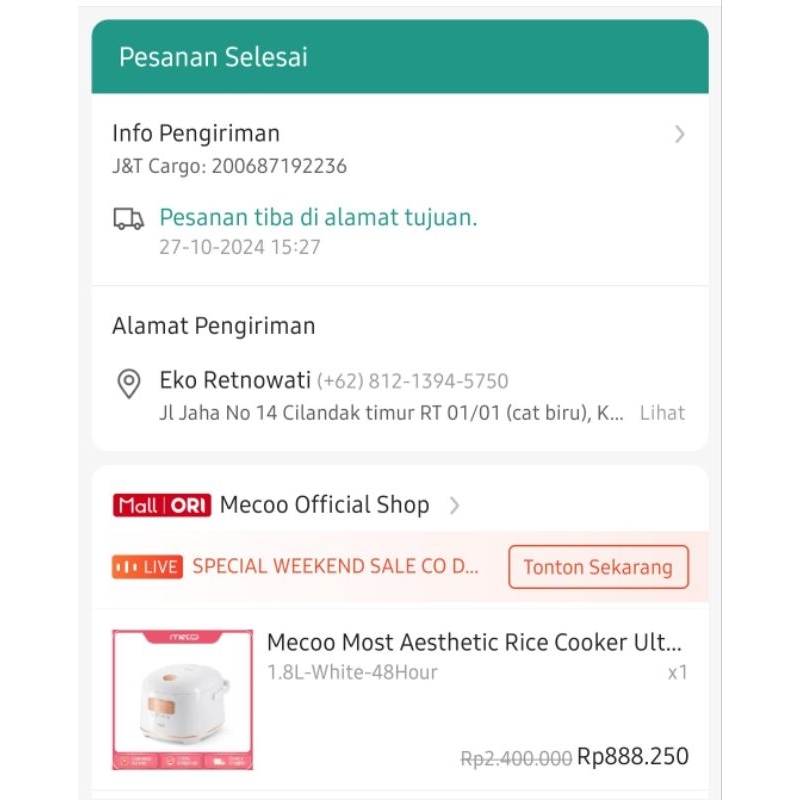Select the recipient name Eko Retnowati
Viewport: 800px width, 800px height.
click(x=235, y=381)
